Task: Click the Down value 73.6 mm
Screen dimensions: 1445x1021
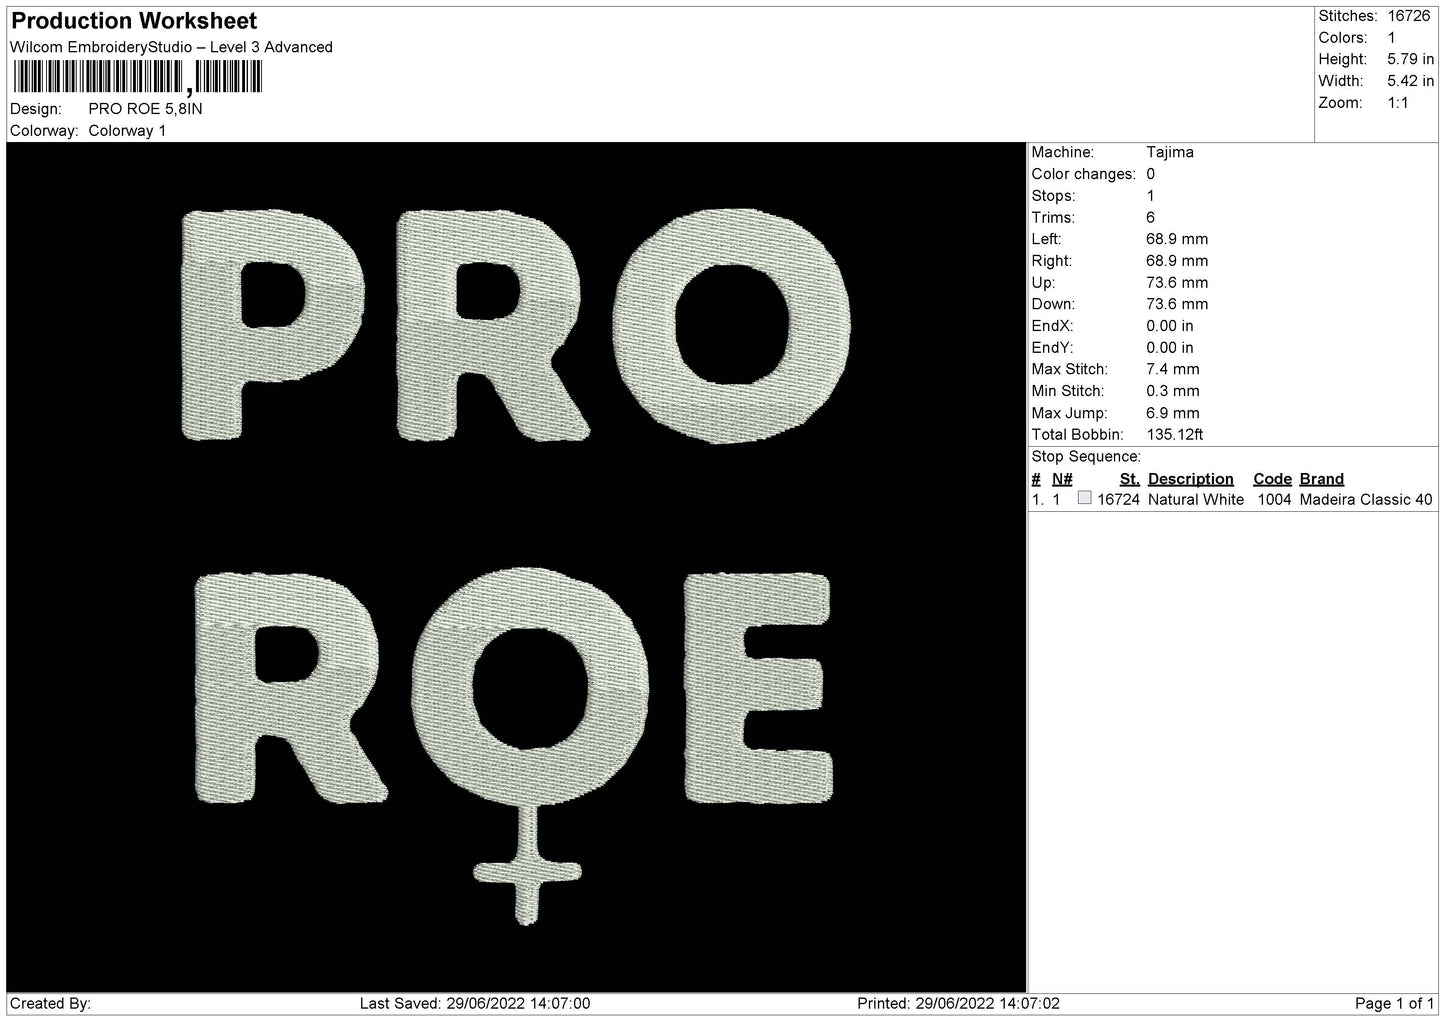Action: (x=1177, y=304)
